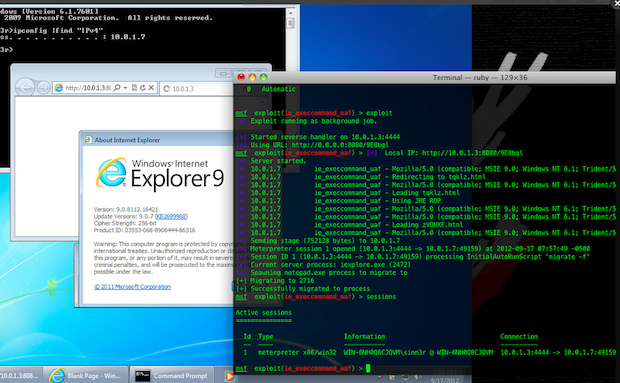Click the Command Prompt scrollbar up arrow
620x383 pixels.
point(291,13)
